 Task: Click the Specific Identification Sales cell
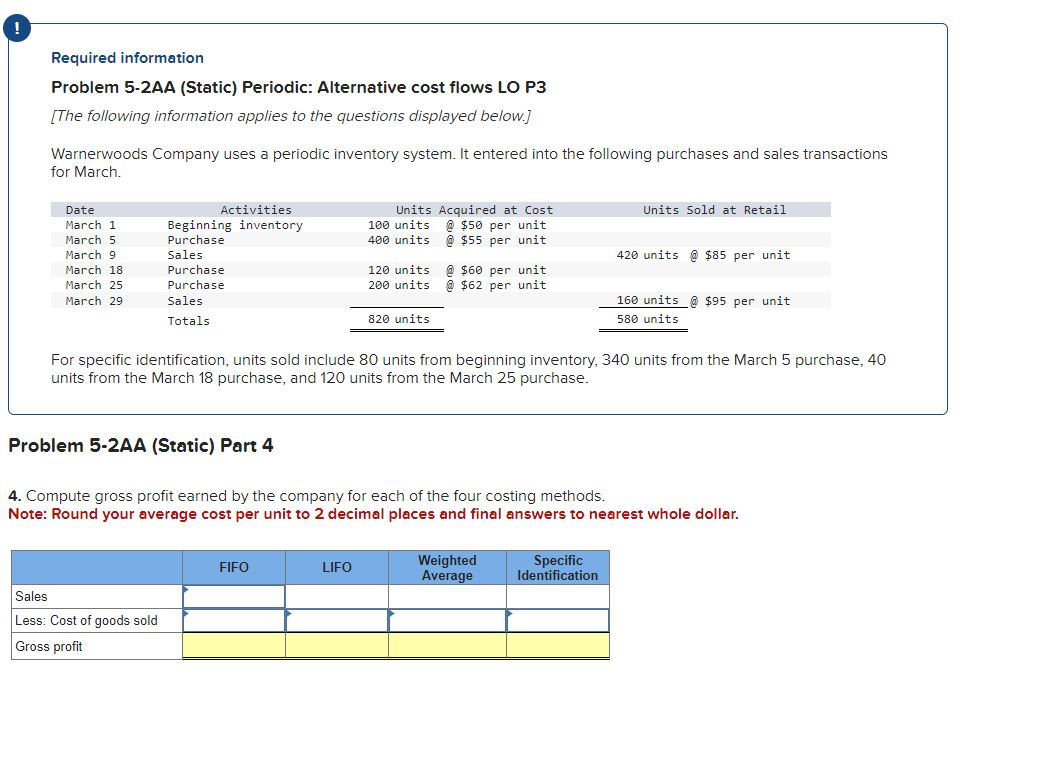click(x=558, y=596)
